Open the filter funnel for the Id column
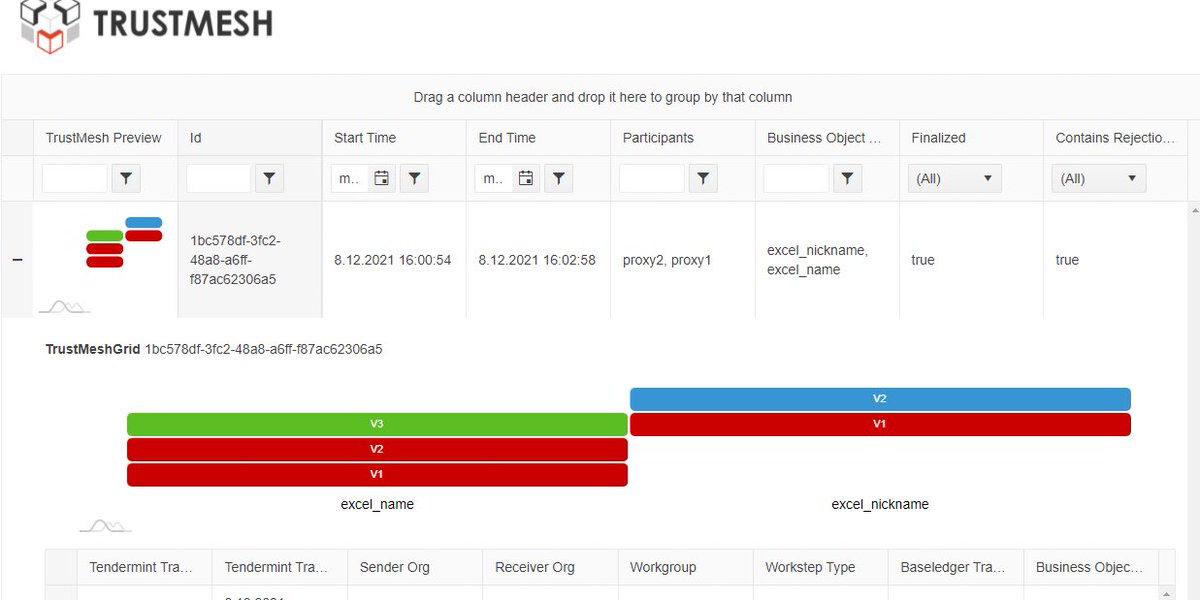 [269, 178]
